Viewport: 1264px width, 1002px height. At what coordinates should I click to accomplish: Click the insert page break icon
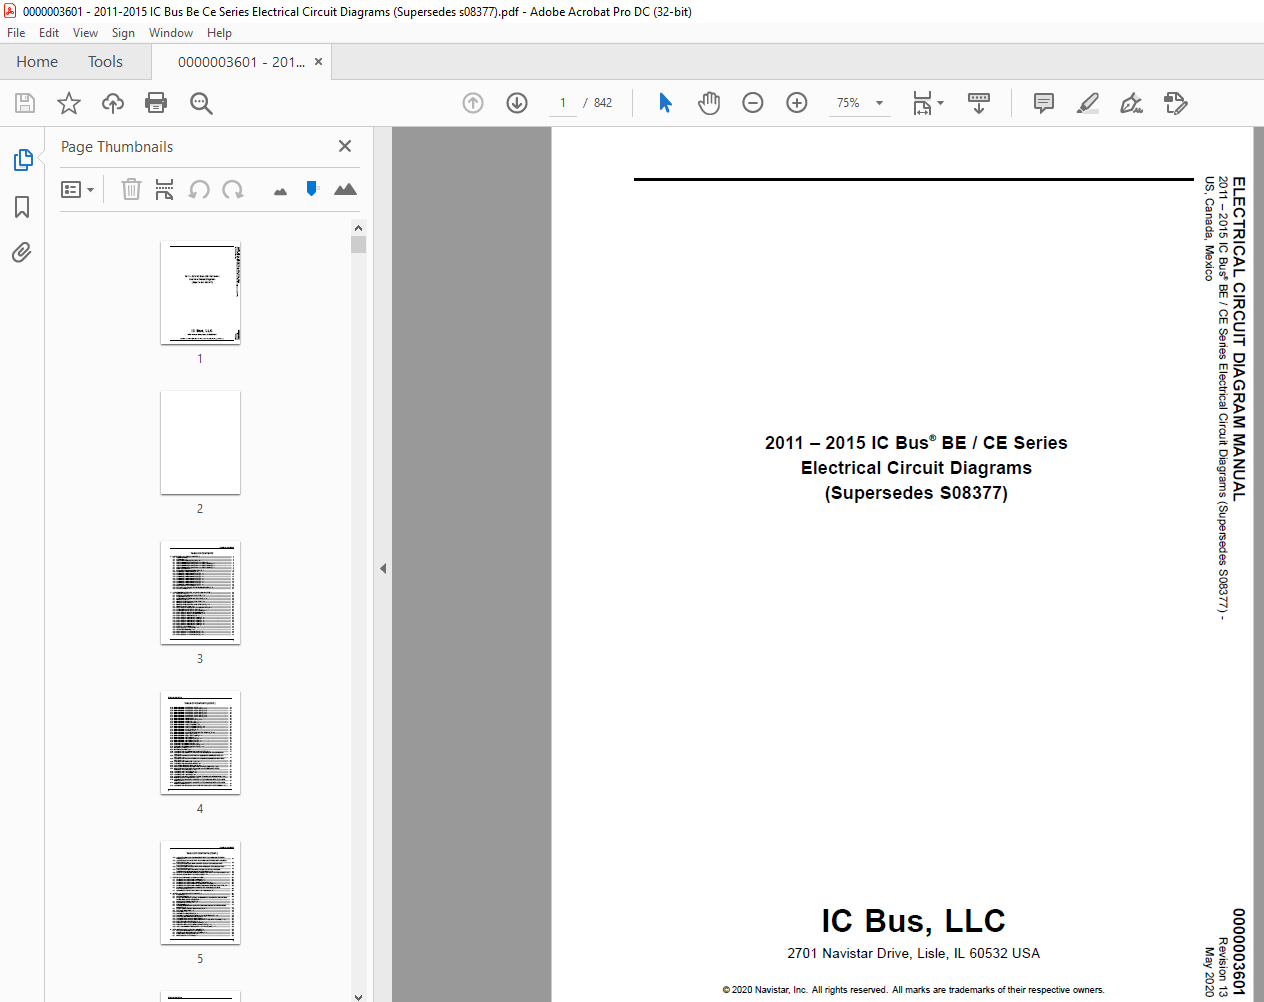(x=165, y=189)
